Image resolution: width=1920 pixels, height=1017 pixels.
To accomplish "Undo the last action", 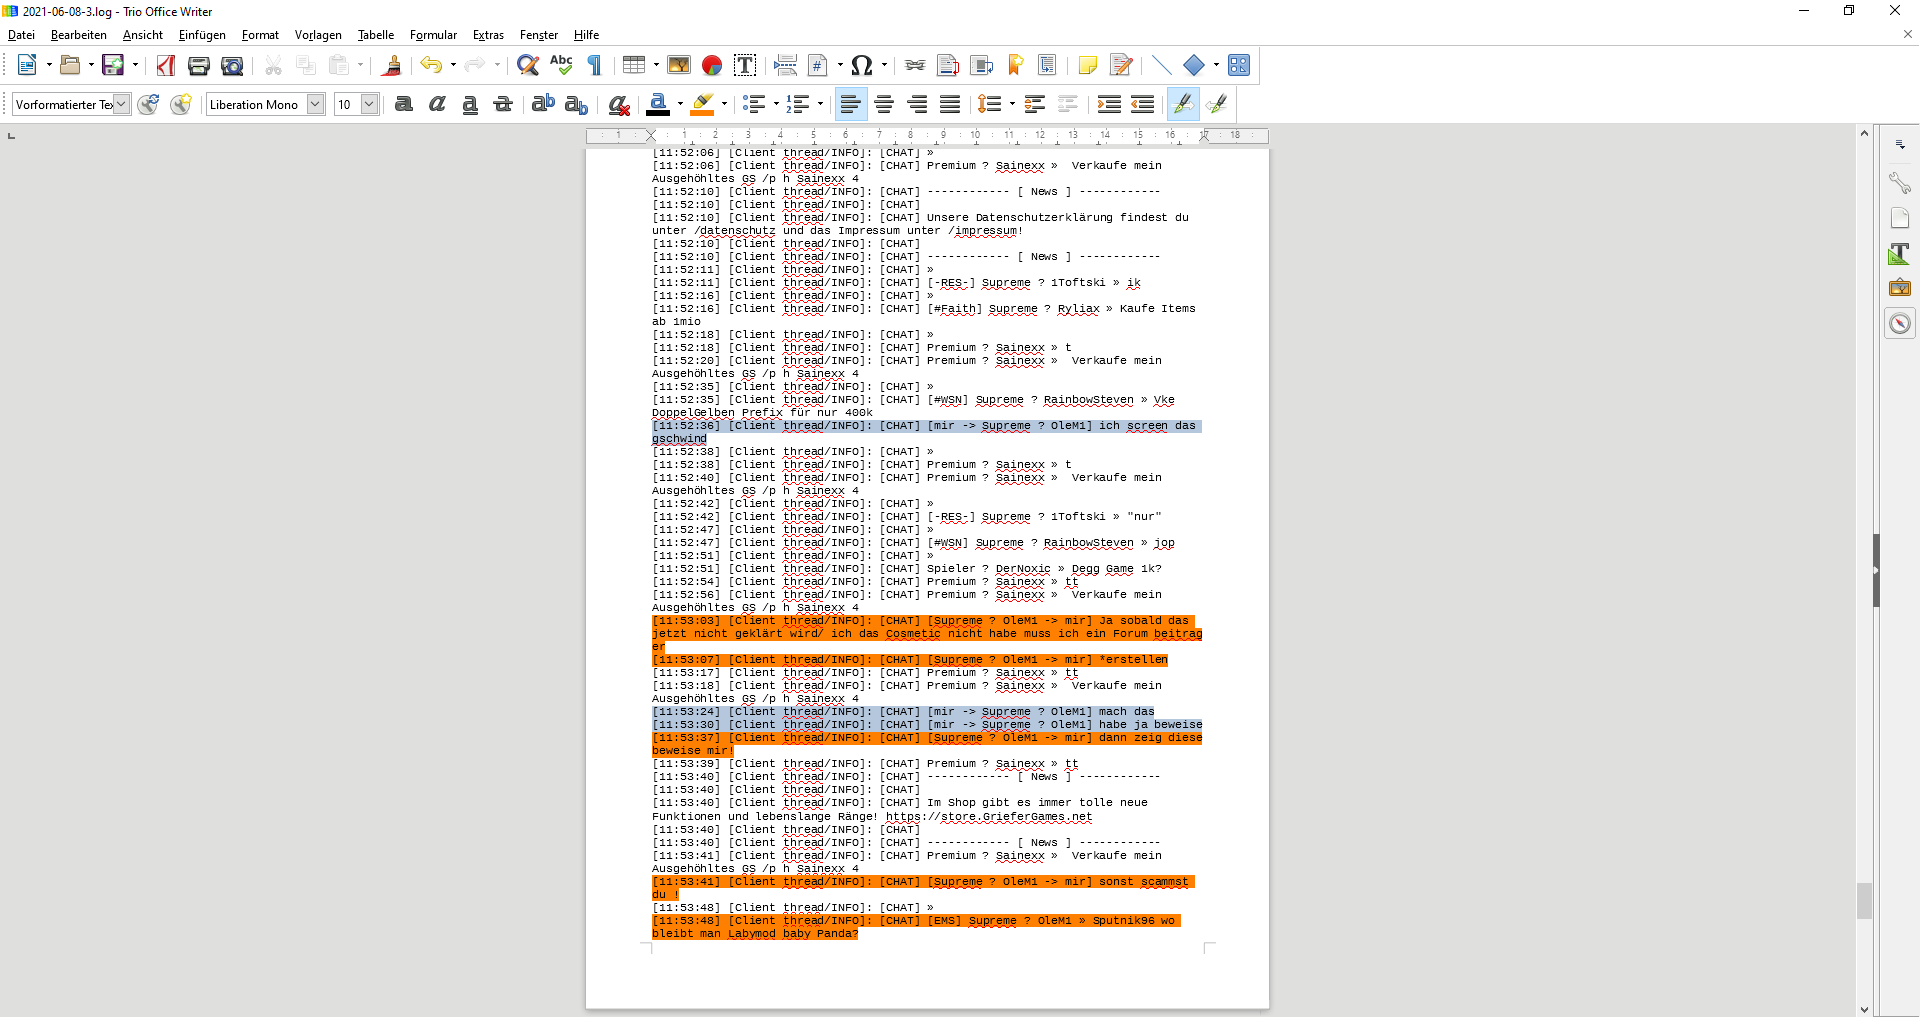I will click(431, 65).
